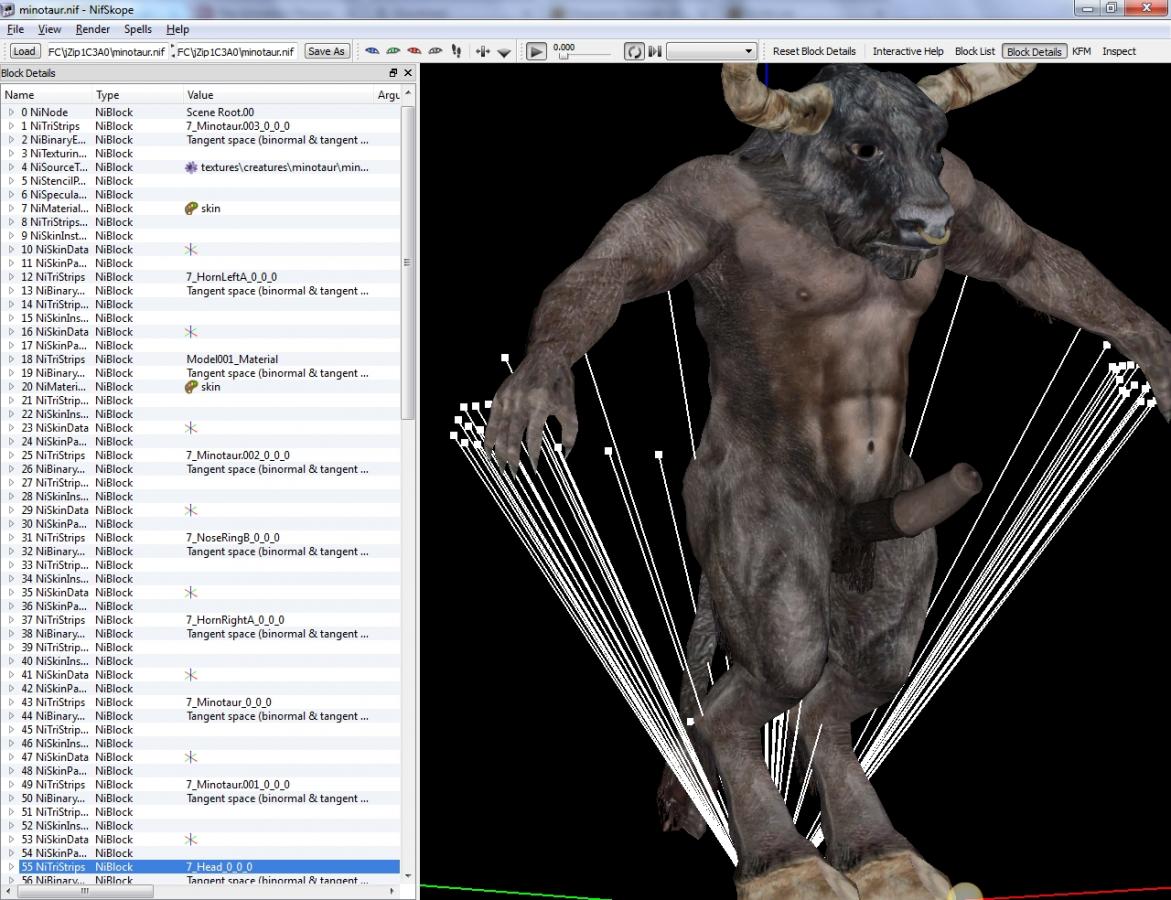Click the load file path field

click(106, 52)
